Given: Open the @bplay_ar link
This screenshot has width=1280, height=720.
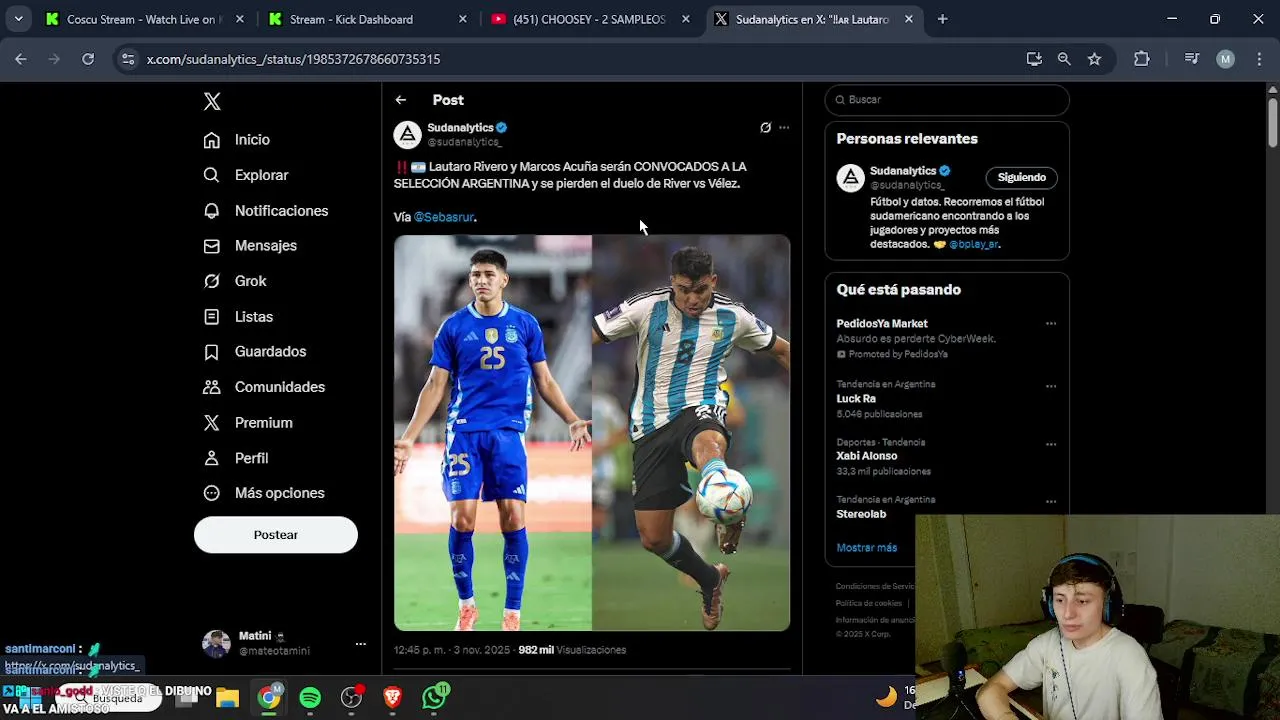Looking at the screenshot, I should click(x=973, y=244).
